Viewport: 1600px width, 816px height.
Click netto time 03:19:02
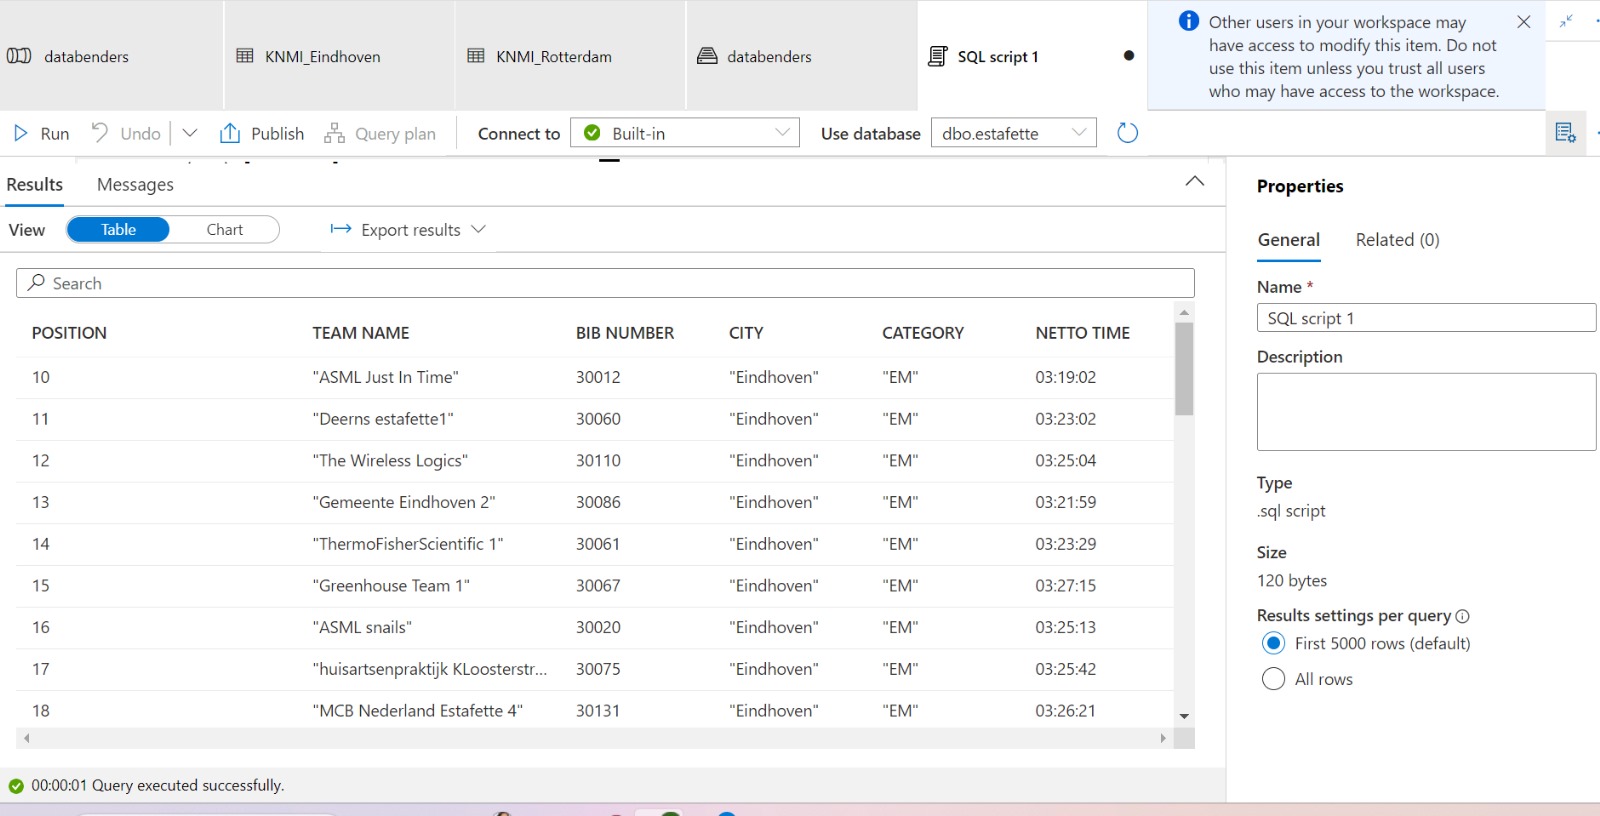click(x=1066, y=377)
